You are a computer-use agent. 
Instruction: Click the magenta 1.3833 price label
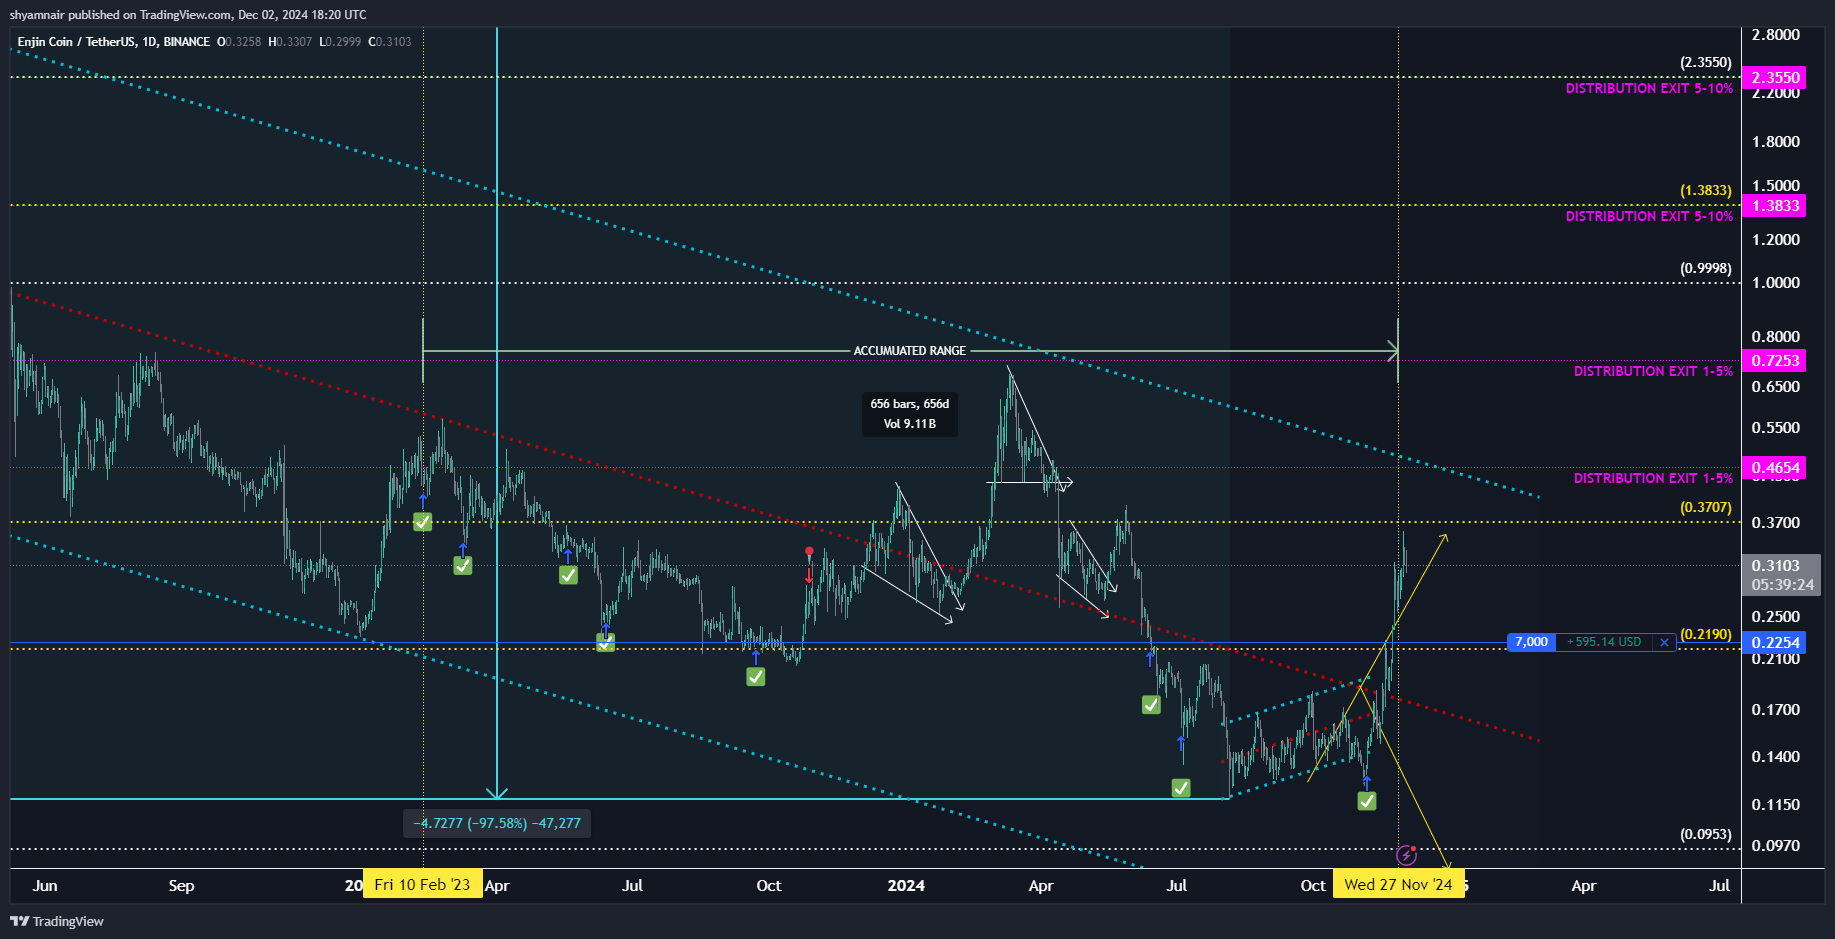(1775, 205)
